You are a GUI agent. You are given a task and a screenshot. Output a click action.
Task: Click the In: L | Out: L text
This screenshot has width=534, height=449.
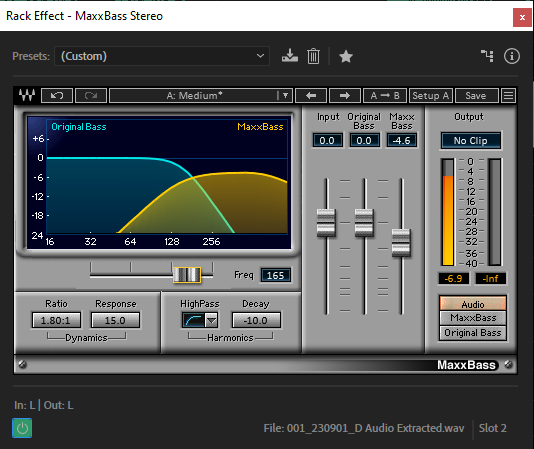pyautogui.click(x=44, y=405)
